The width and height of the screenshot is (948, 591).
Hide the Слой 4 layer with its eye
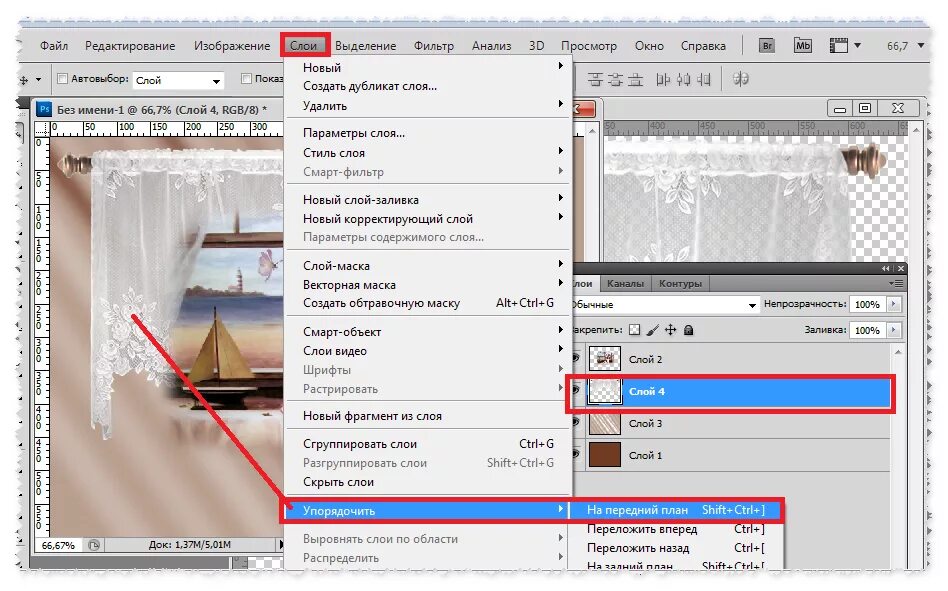(x=574, y=390)
